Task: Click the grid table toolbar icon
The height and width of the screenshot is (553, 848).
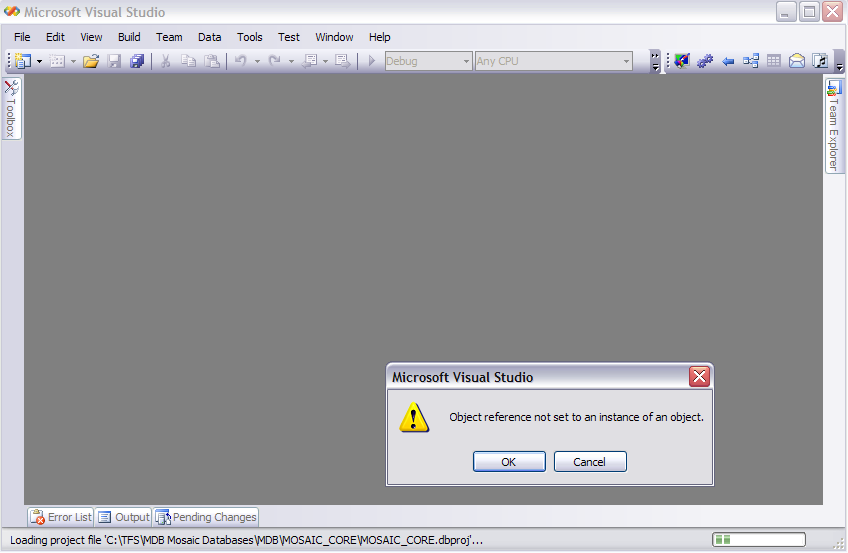Action: pyautogui.click(x=774, y=61)
